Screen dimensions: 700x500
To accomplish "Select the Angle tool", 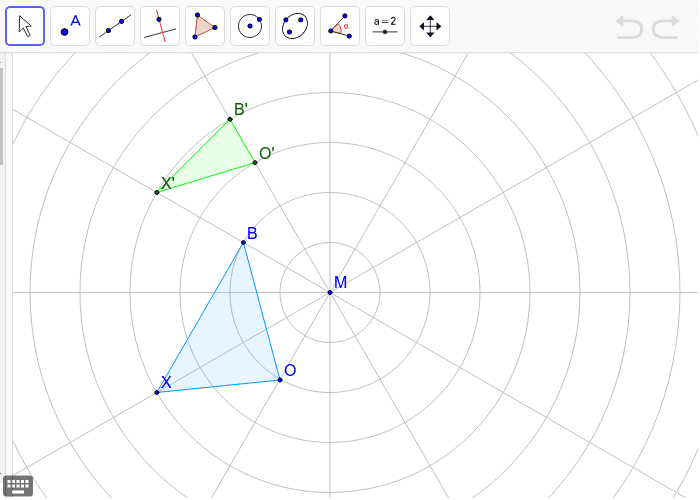I will 340,26.
